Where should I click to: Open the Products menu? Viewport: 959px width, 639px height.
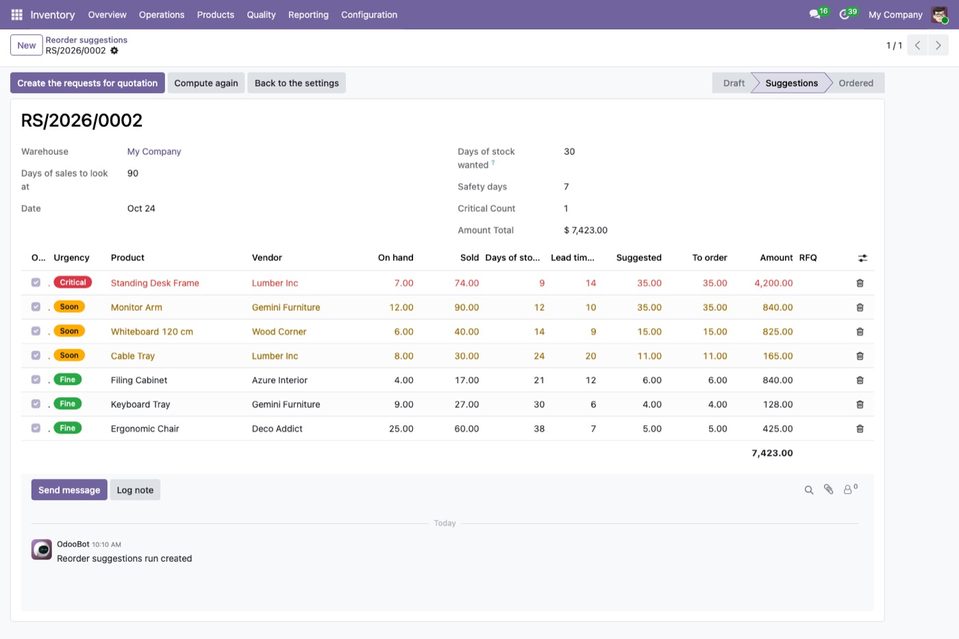pos(215,15)
